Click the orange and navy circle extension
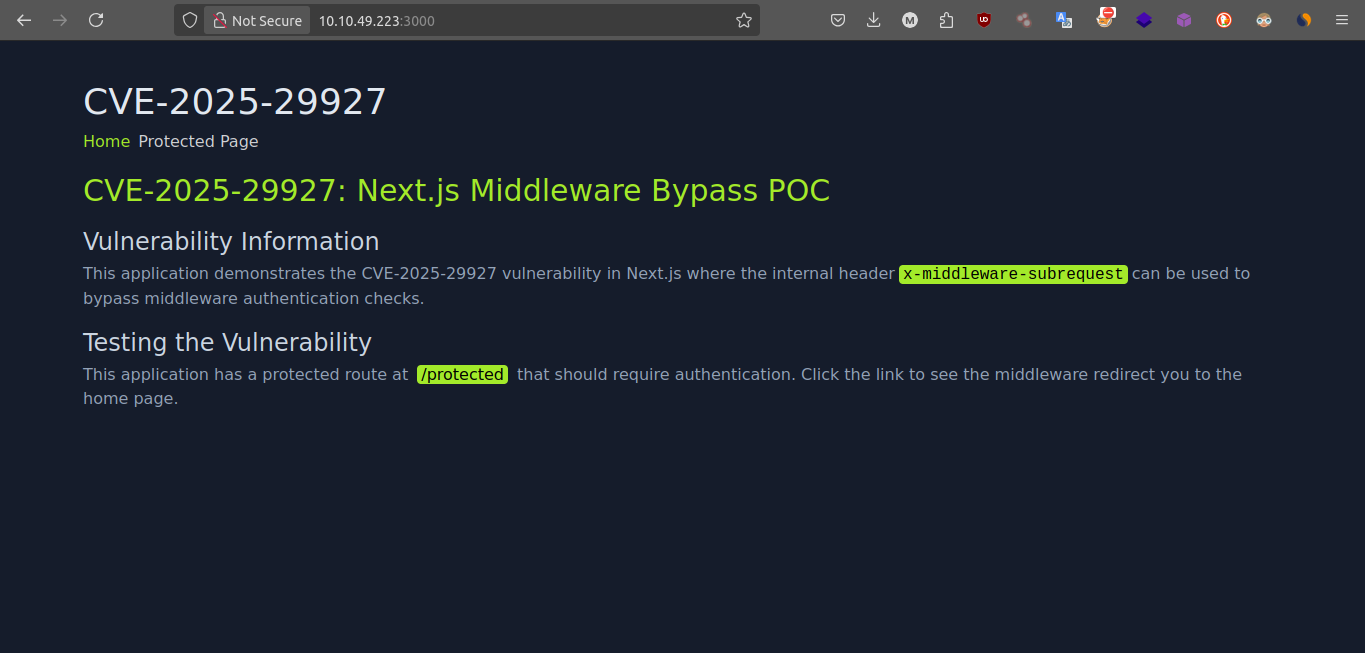Viewport: 1365px width, 653px height. [x=1304, y=20]
